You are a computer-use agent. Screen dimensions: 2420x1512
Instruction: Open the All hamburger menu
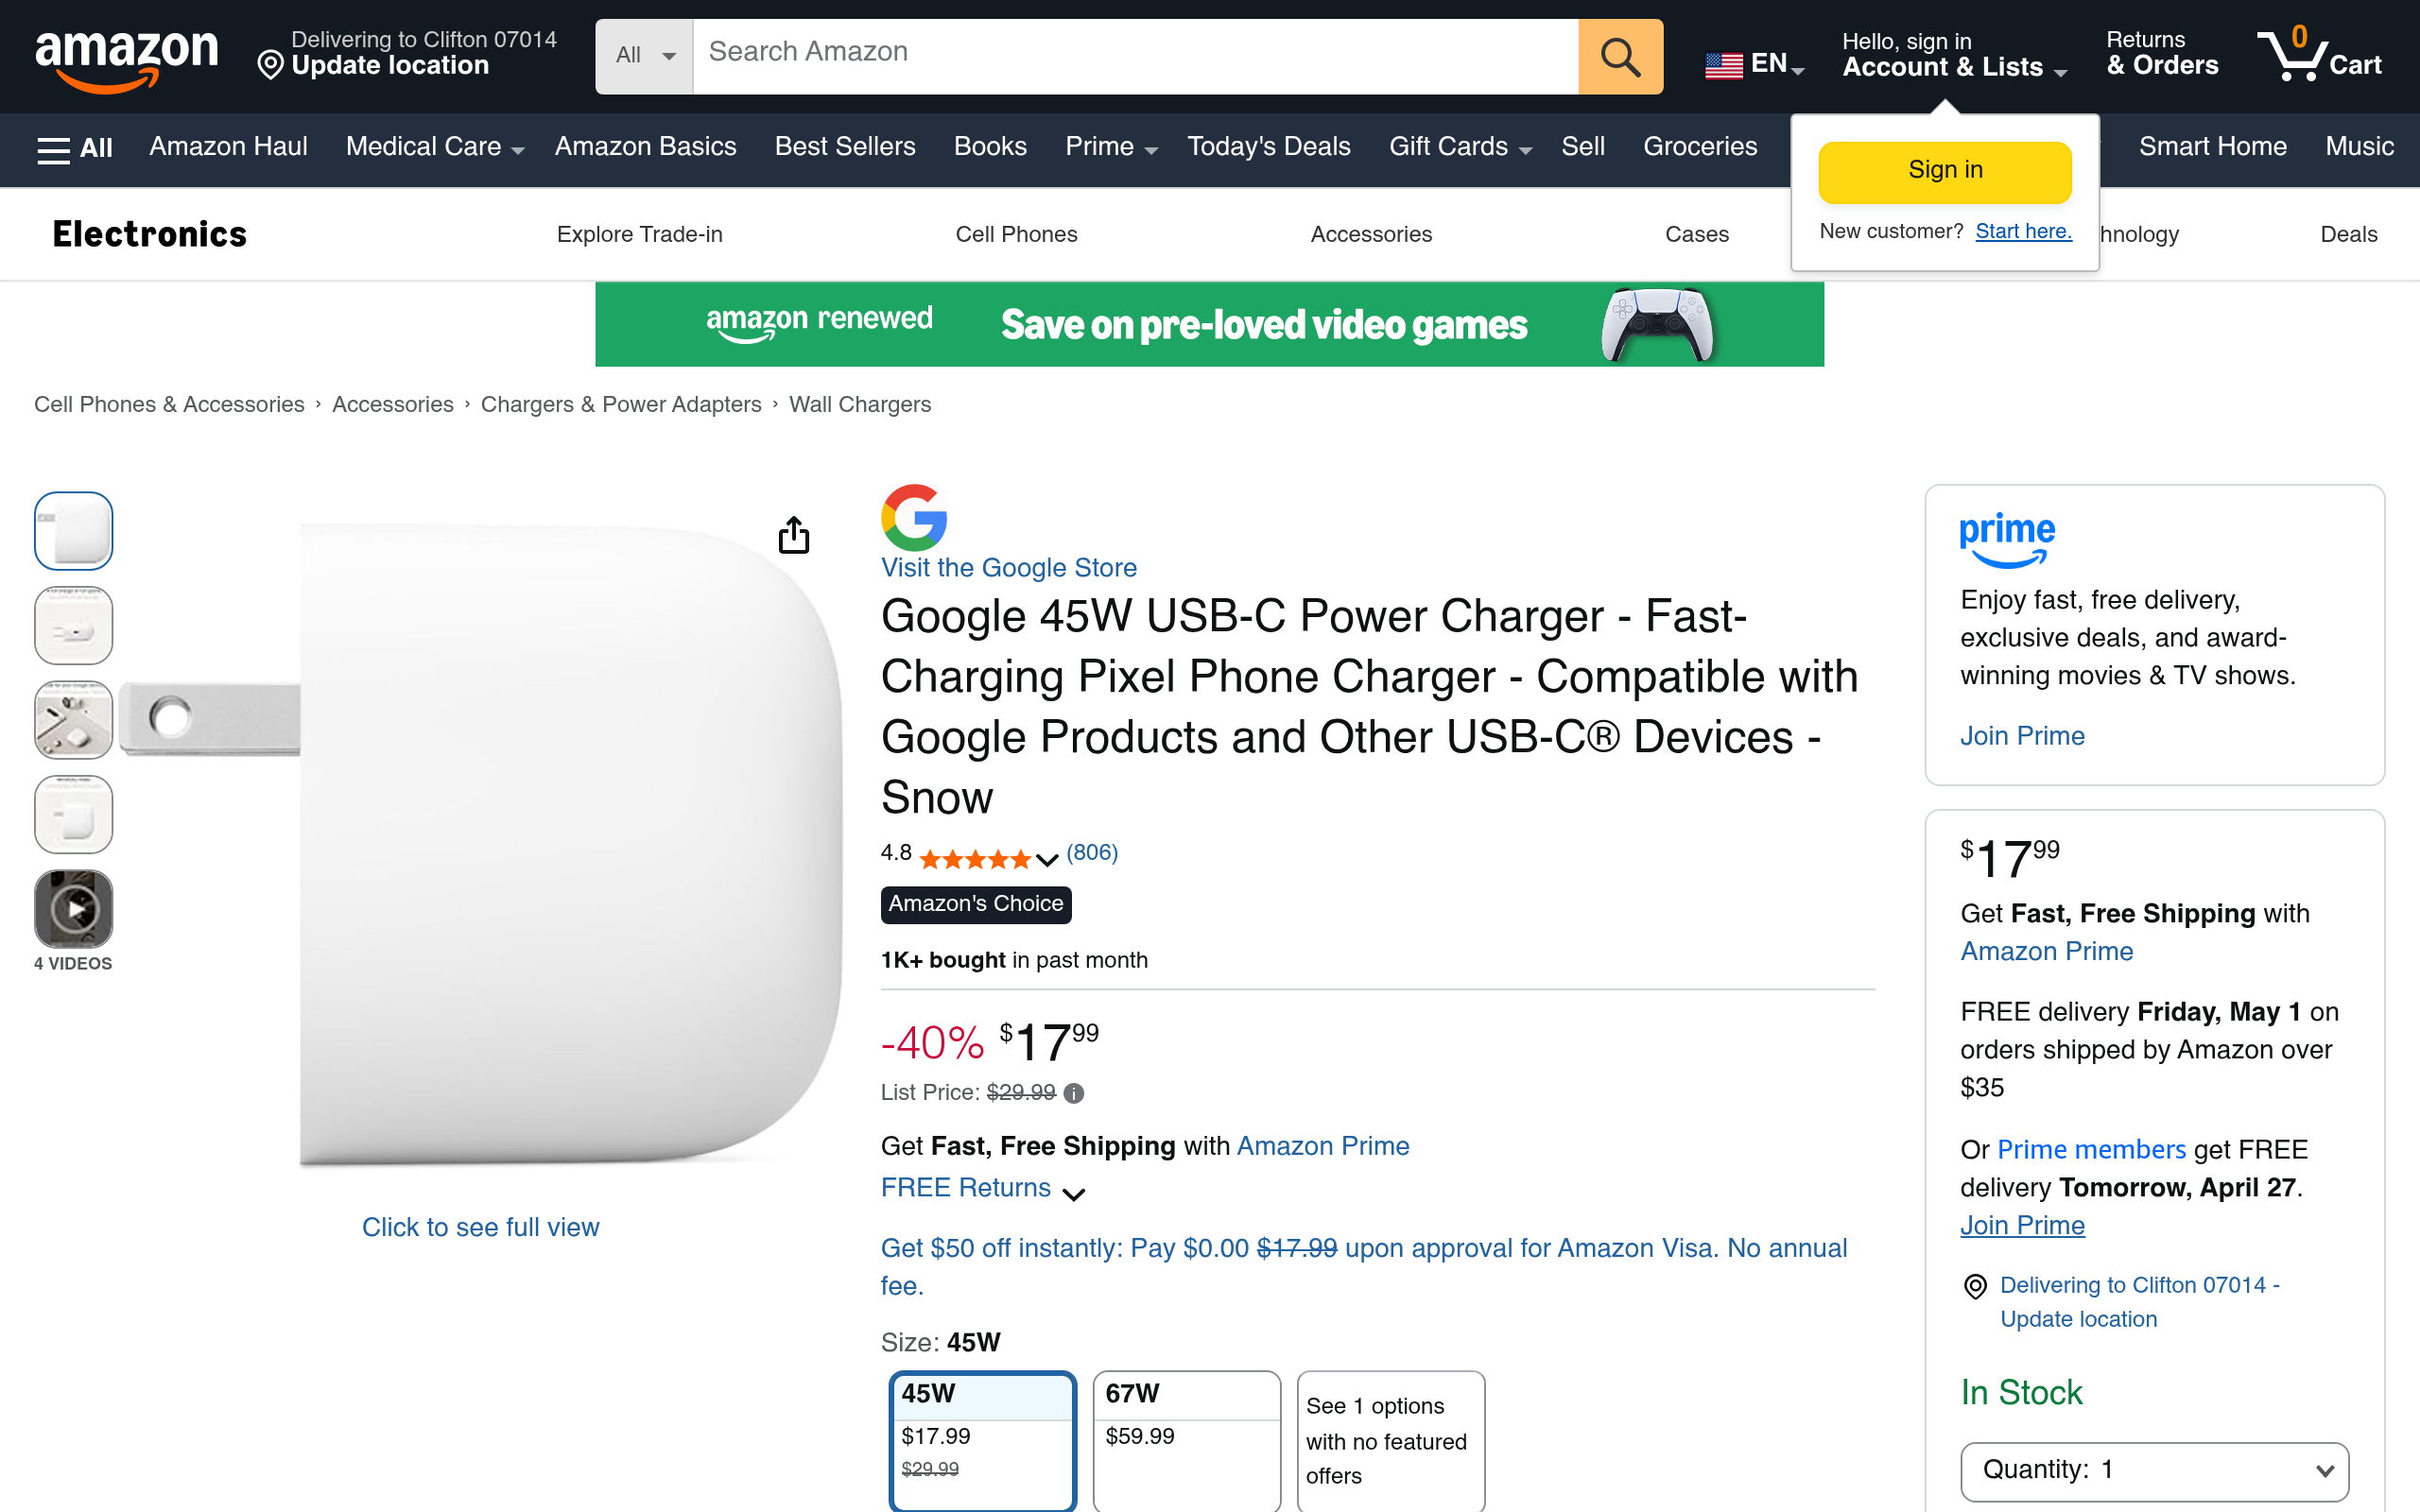click(74, 148)
